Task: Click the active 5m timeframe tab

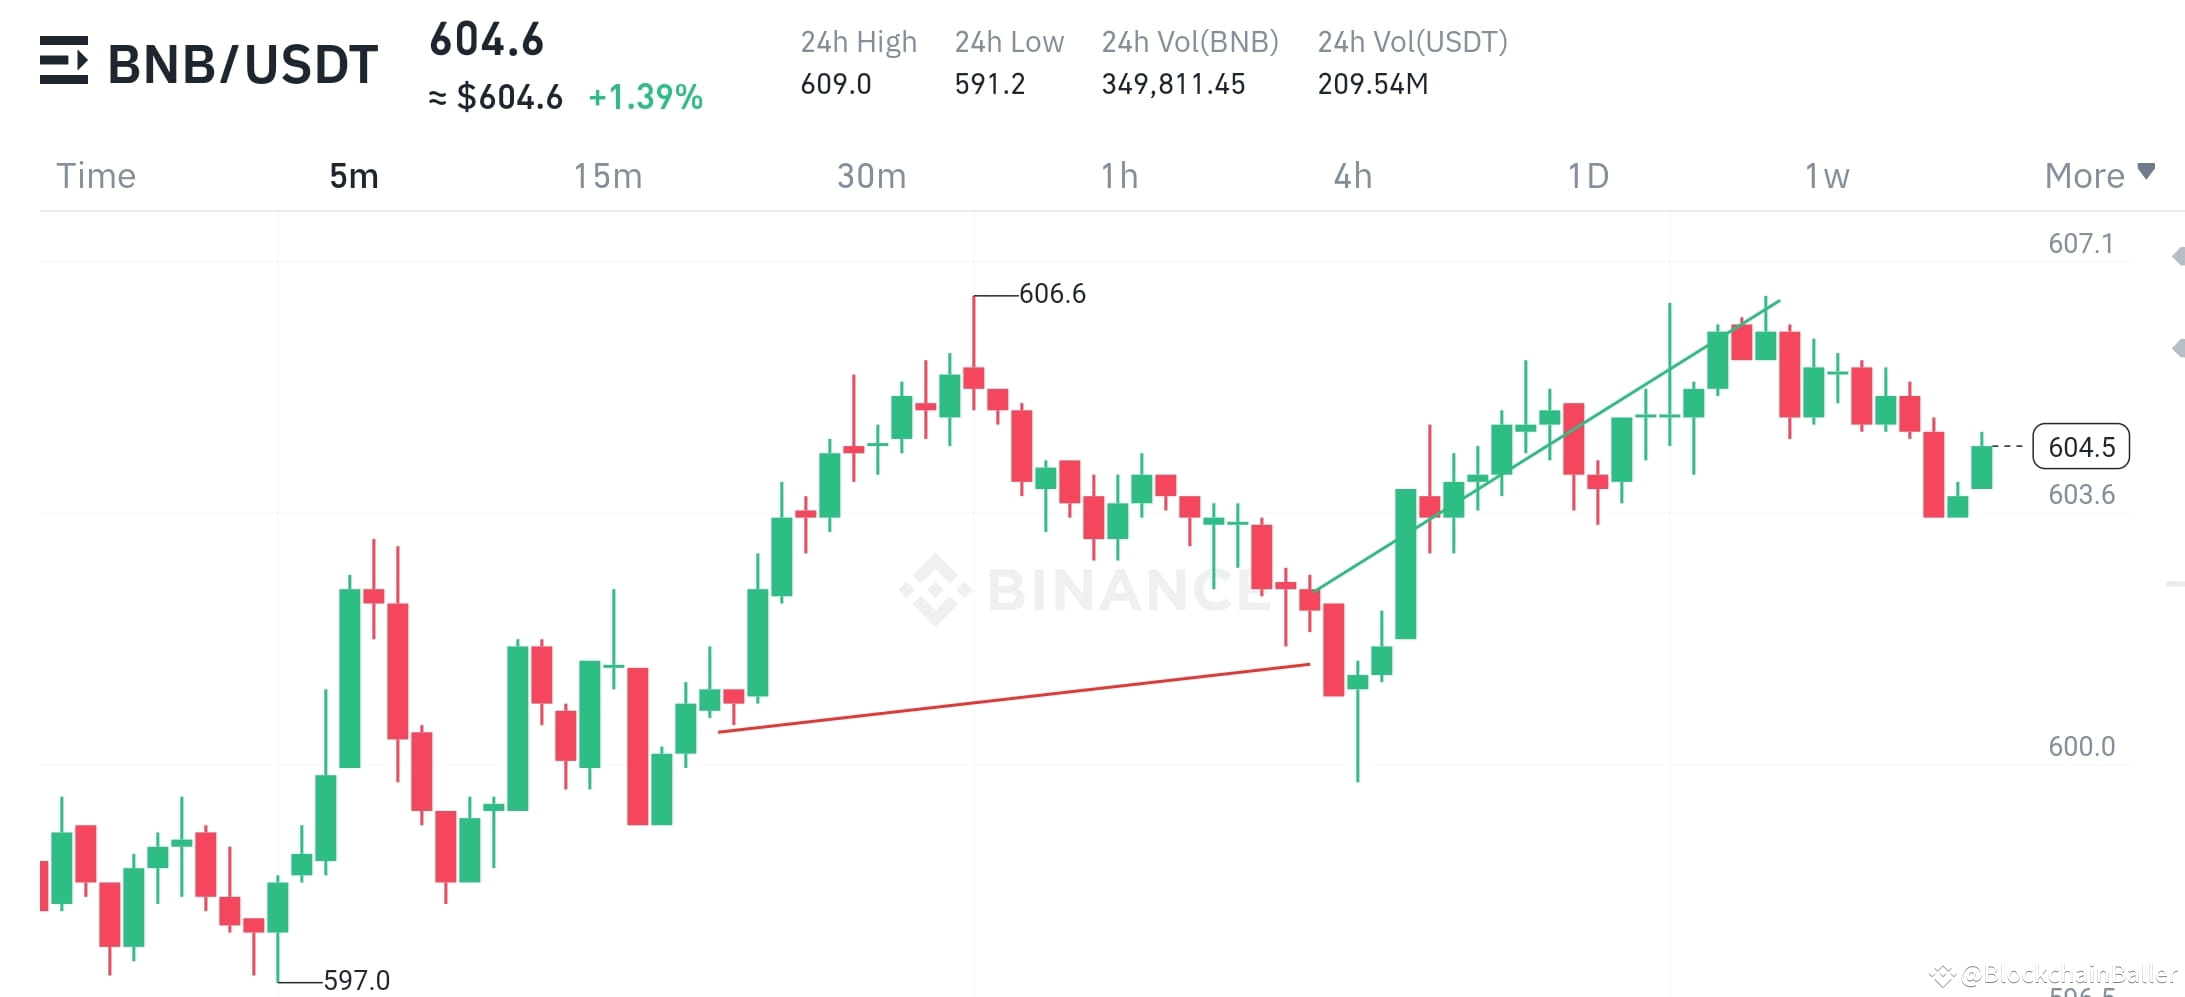Action: coord(355,175)
